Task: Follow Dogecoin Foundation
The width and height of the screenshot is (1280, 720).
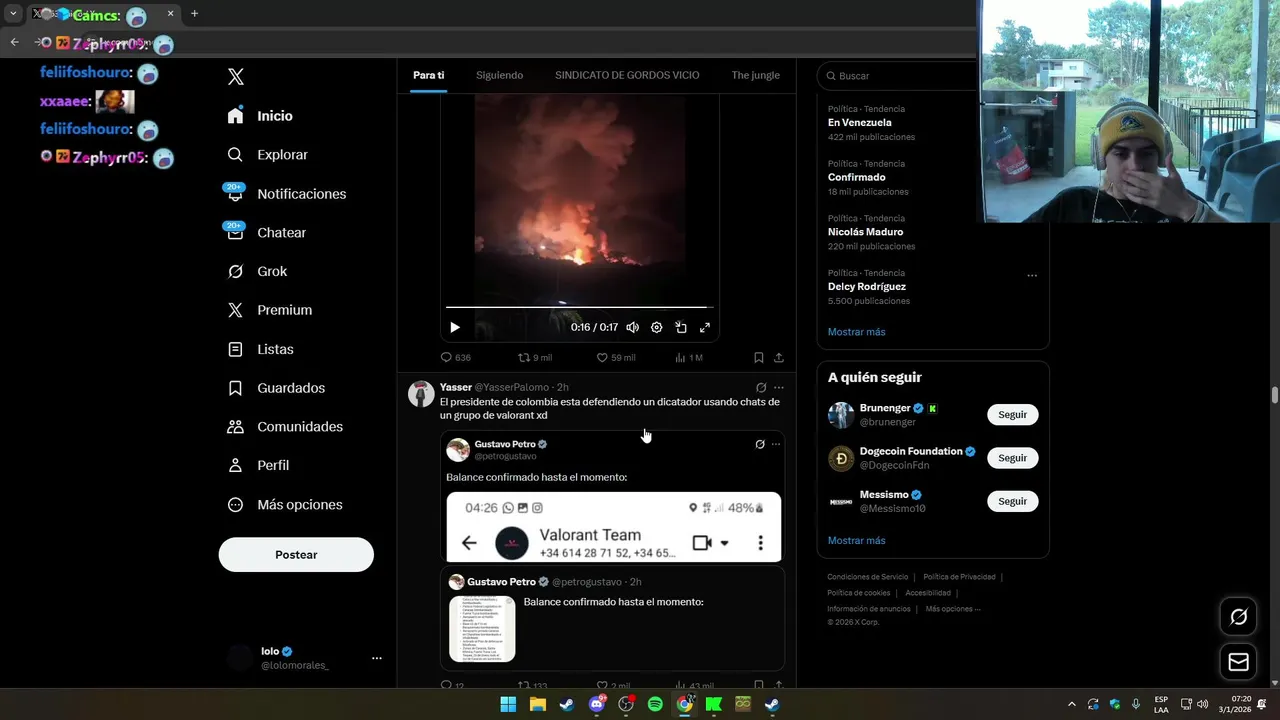Action: [x=1012, y=458]
